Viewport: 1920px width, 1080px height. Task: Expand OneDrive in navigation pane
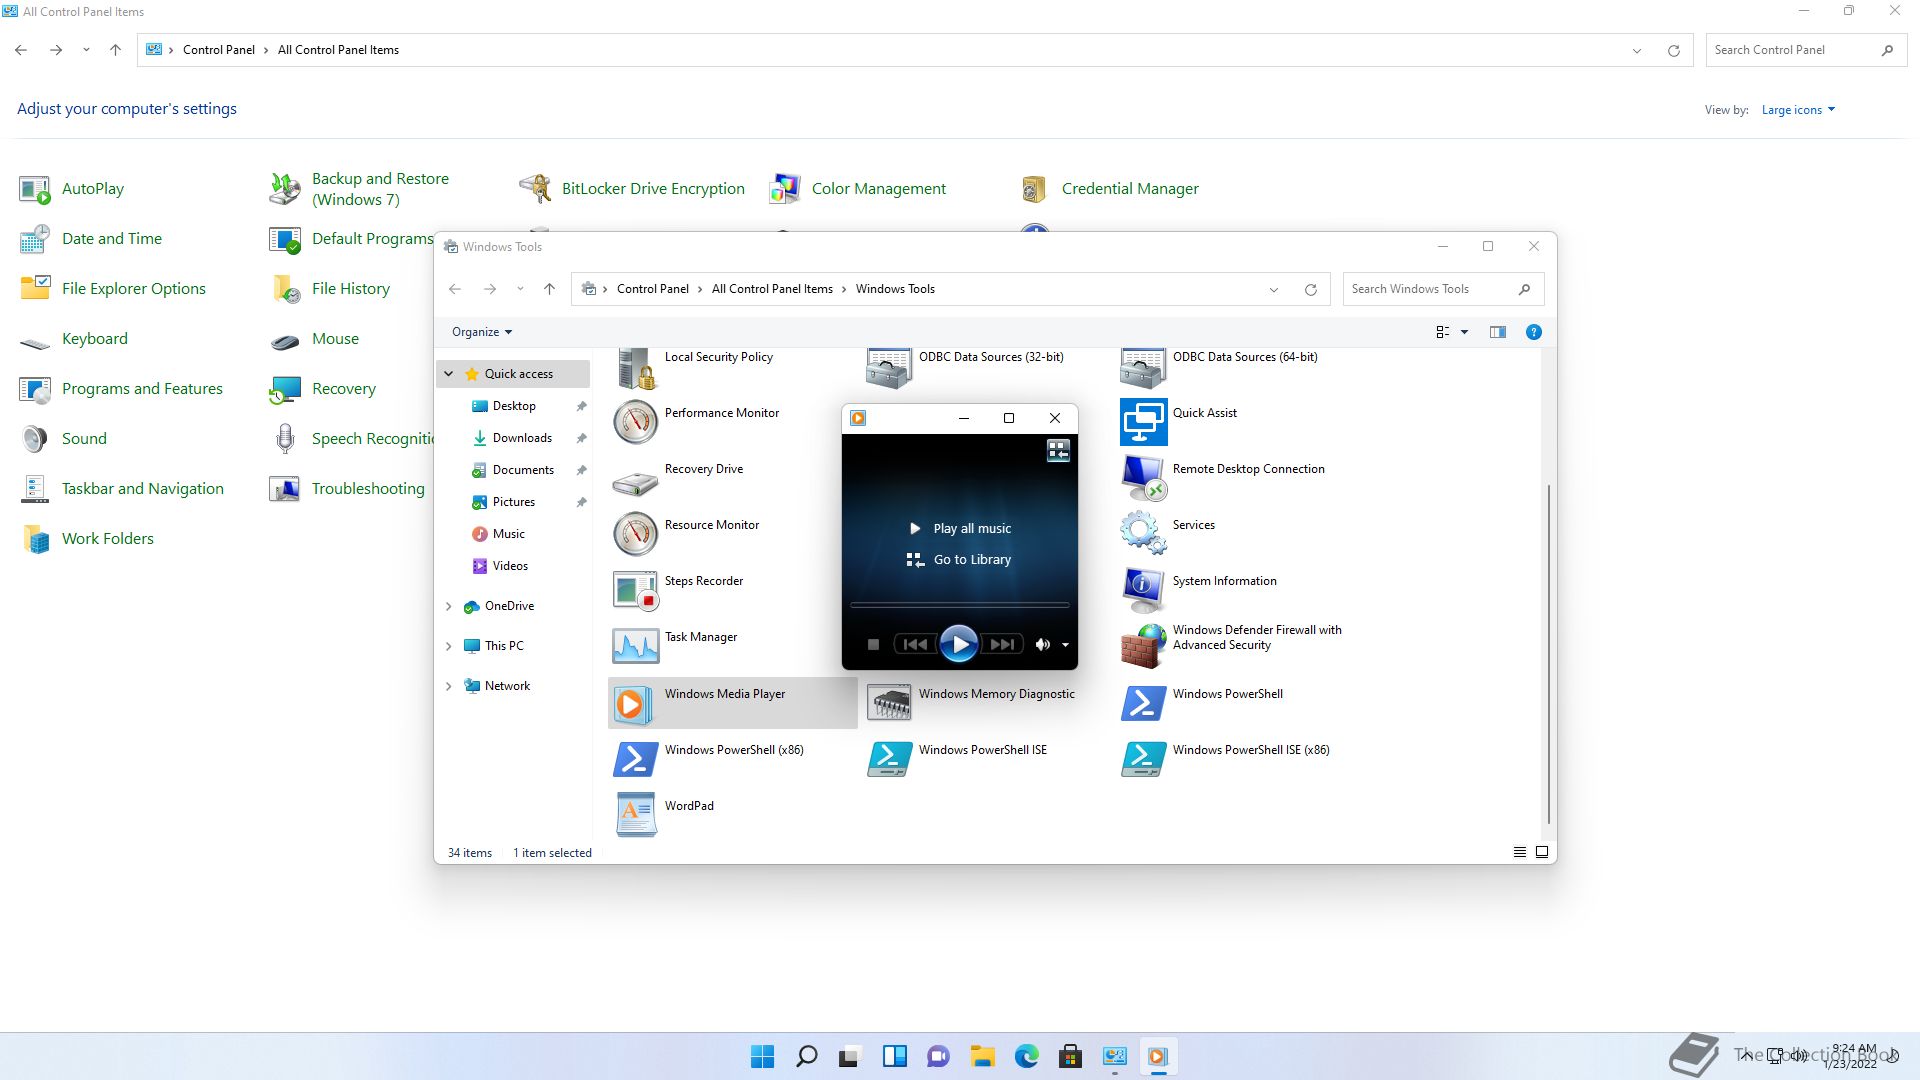449,606
